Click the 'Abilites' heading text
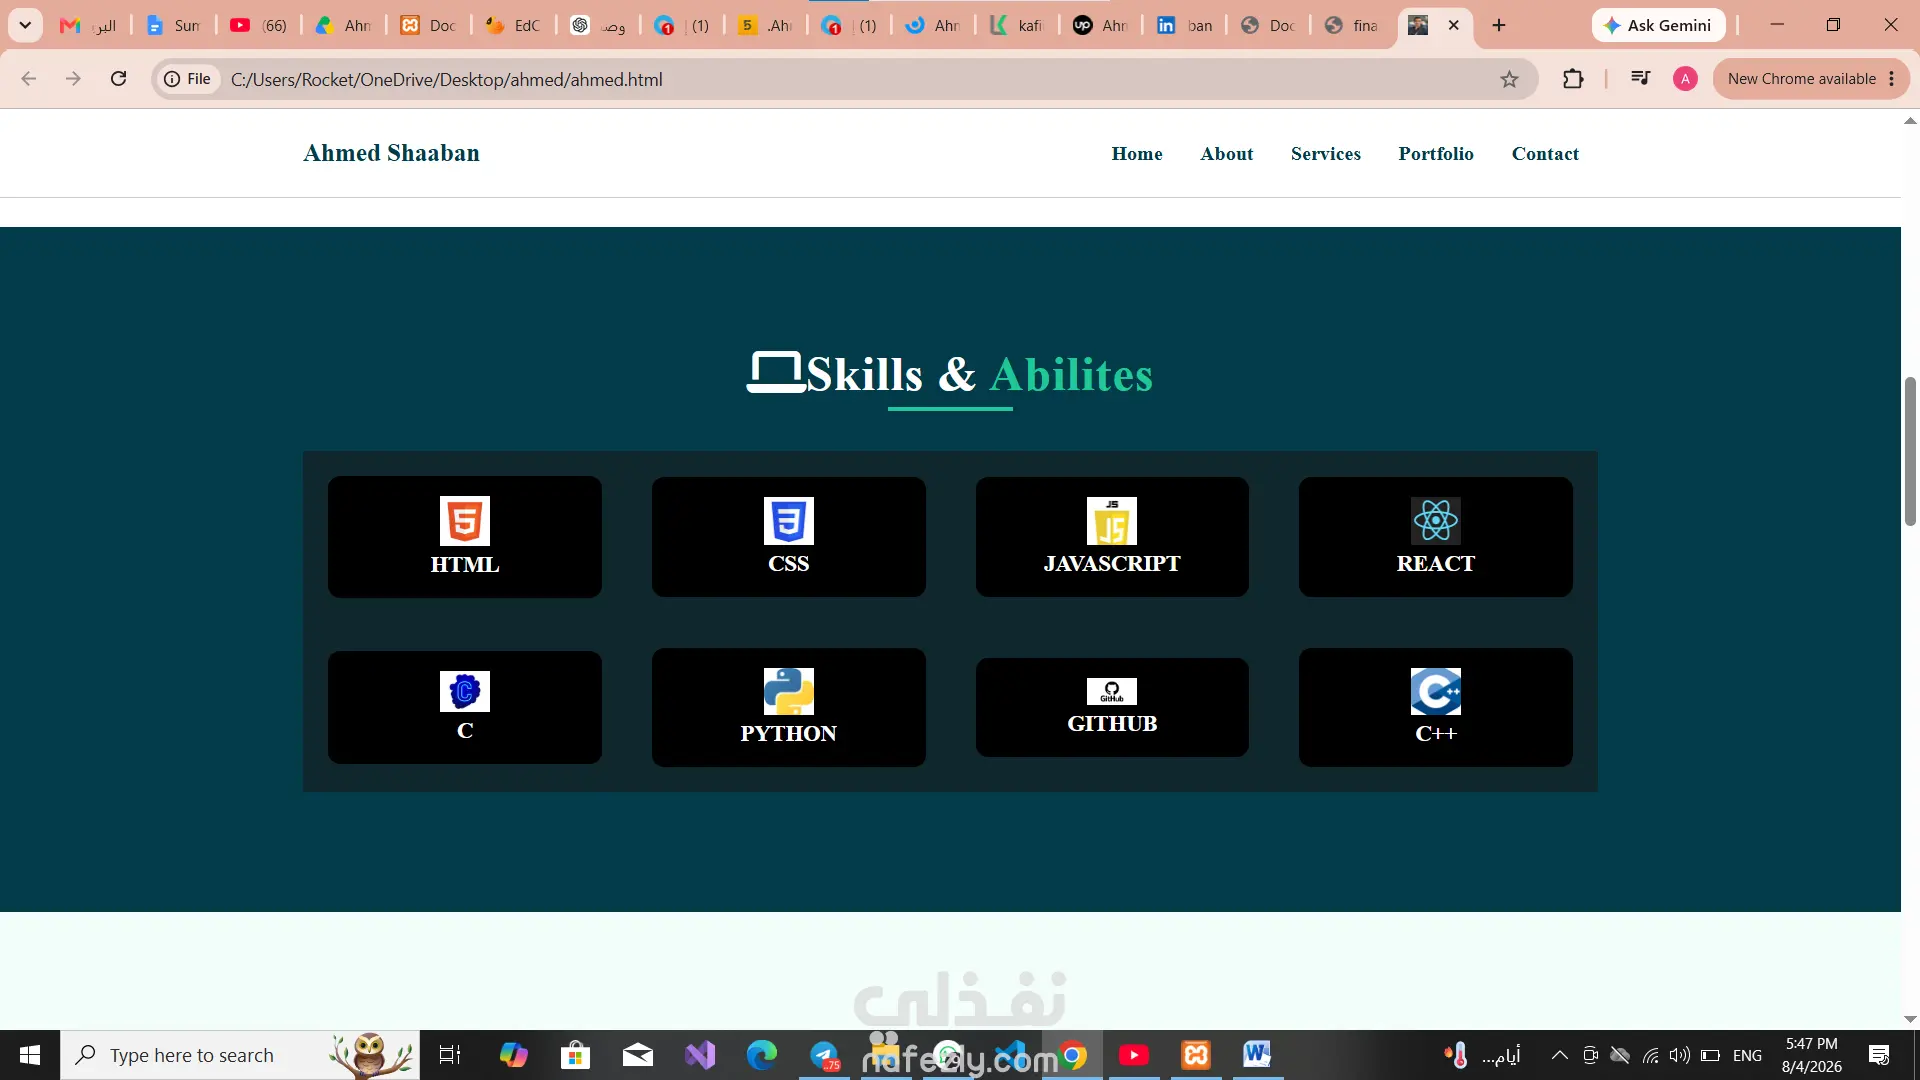 tap(1071, 374)
